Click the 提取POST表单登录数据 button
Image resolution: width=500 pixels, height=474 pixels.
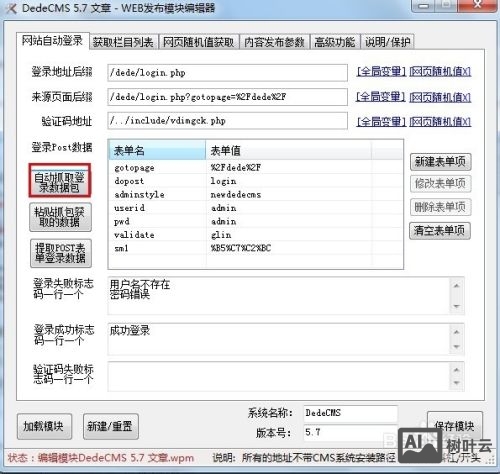[x=61, y=253]
